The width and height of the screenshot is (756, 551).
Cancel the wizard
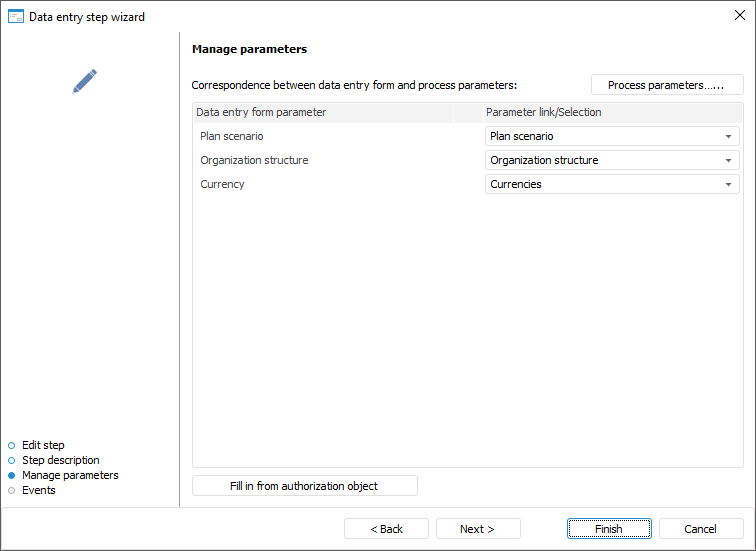tap(700, 529)
